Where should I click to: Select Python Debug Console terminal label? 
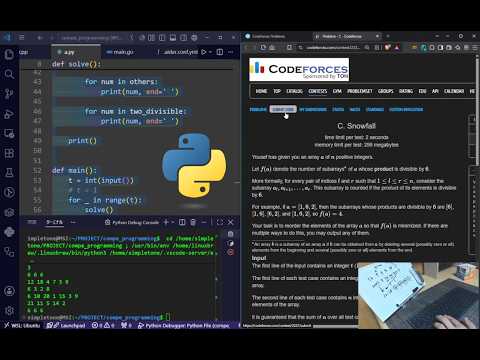pyautogui.click(x=132, y=222)
